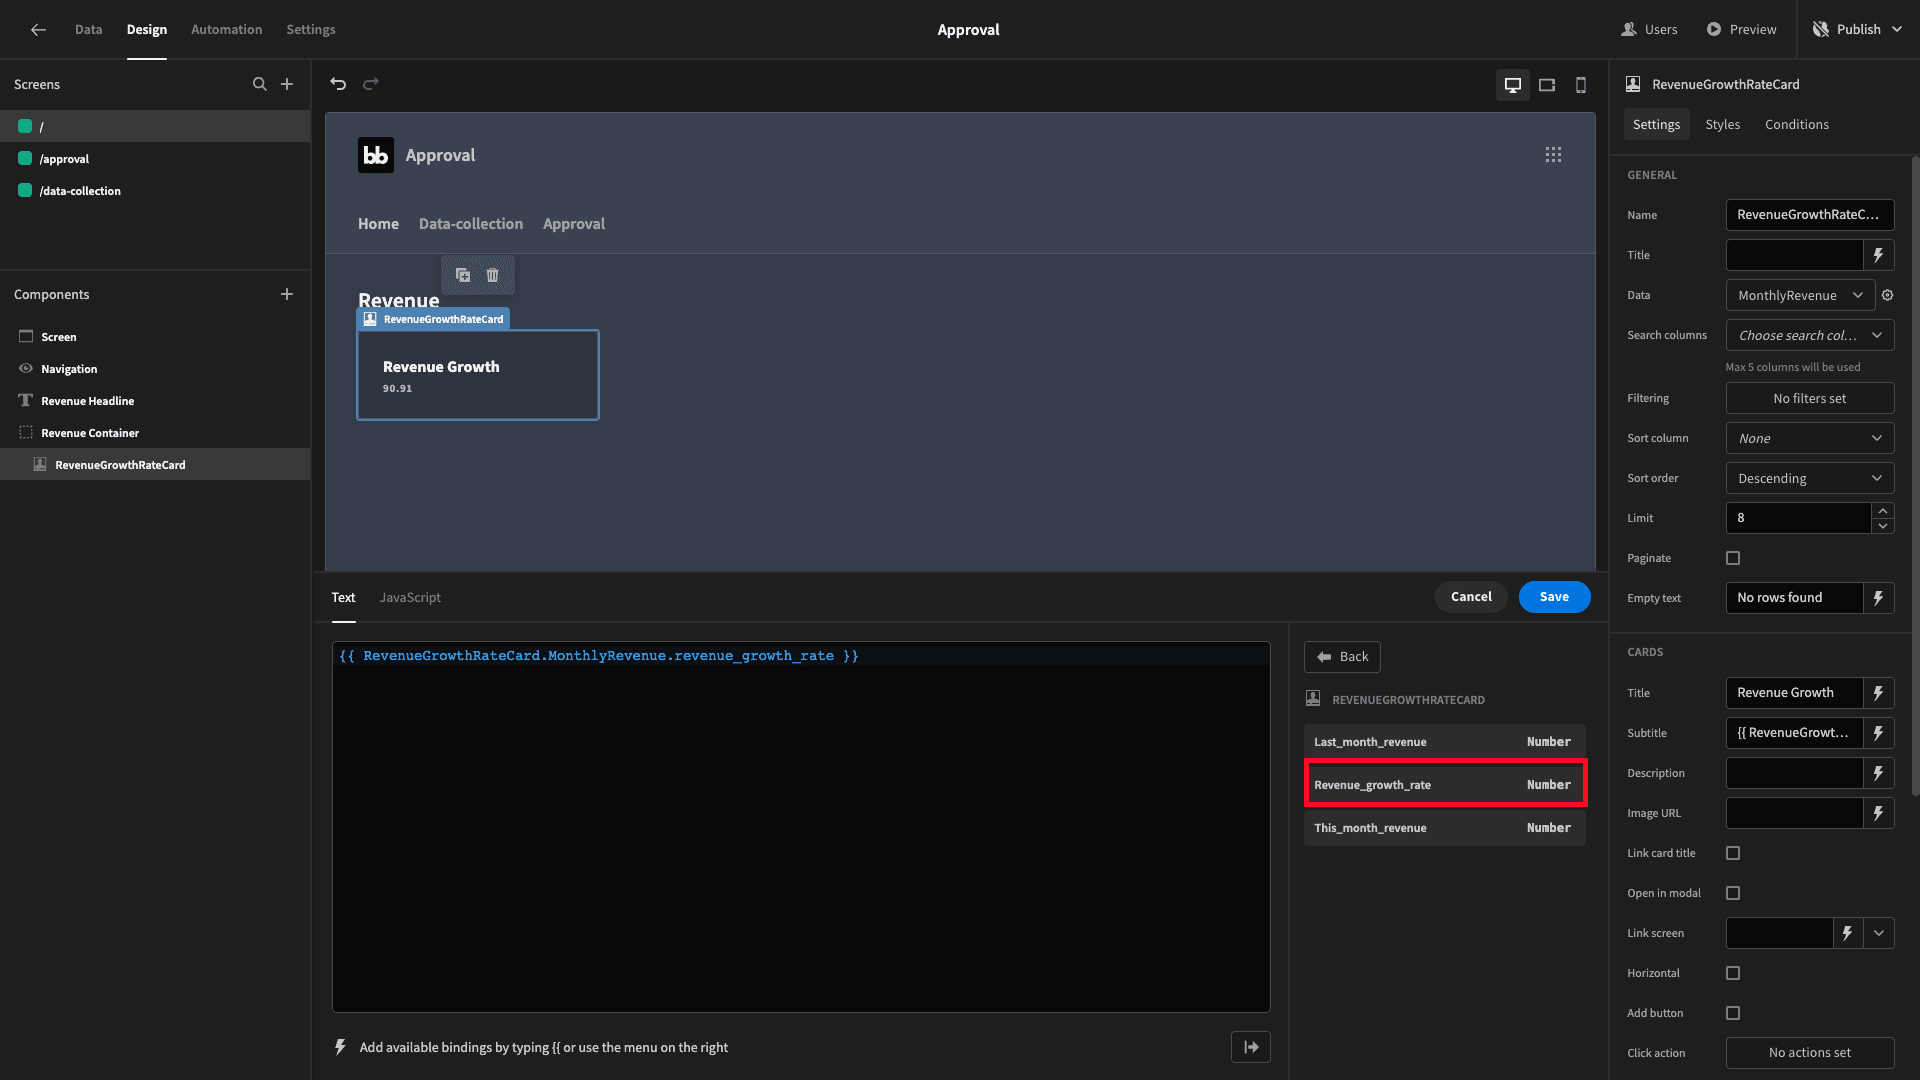Screen dimensions: 1920x1080
Task: Save the binding changes
Action: point(1554,597)
